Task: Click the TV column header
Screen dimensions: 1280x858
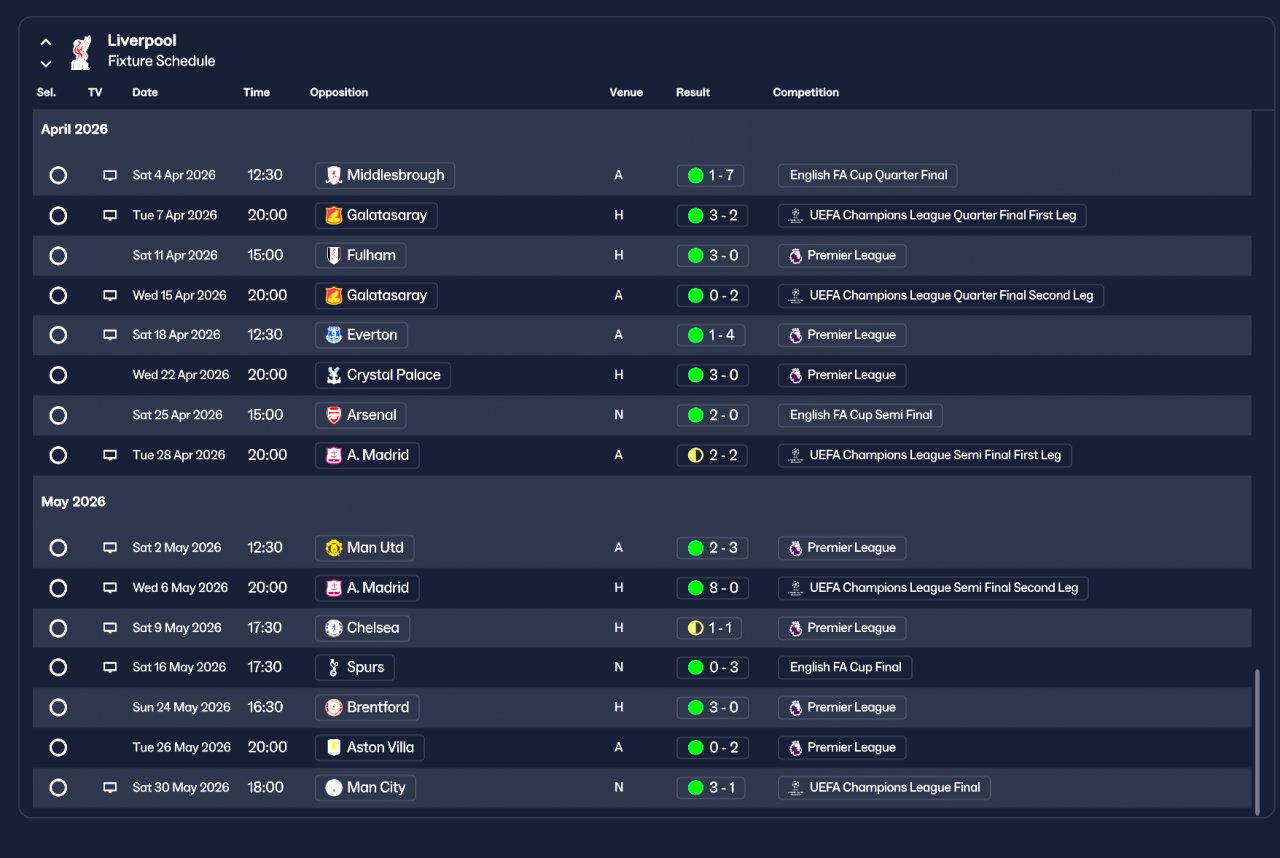Action: [x=95, y=92]
